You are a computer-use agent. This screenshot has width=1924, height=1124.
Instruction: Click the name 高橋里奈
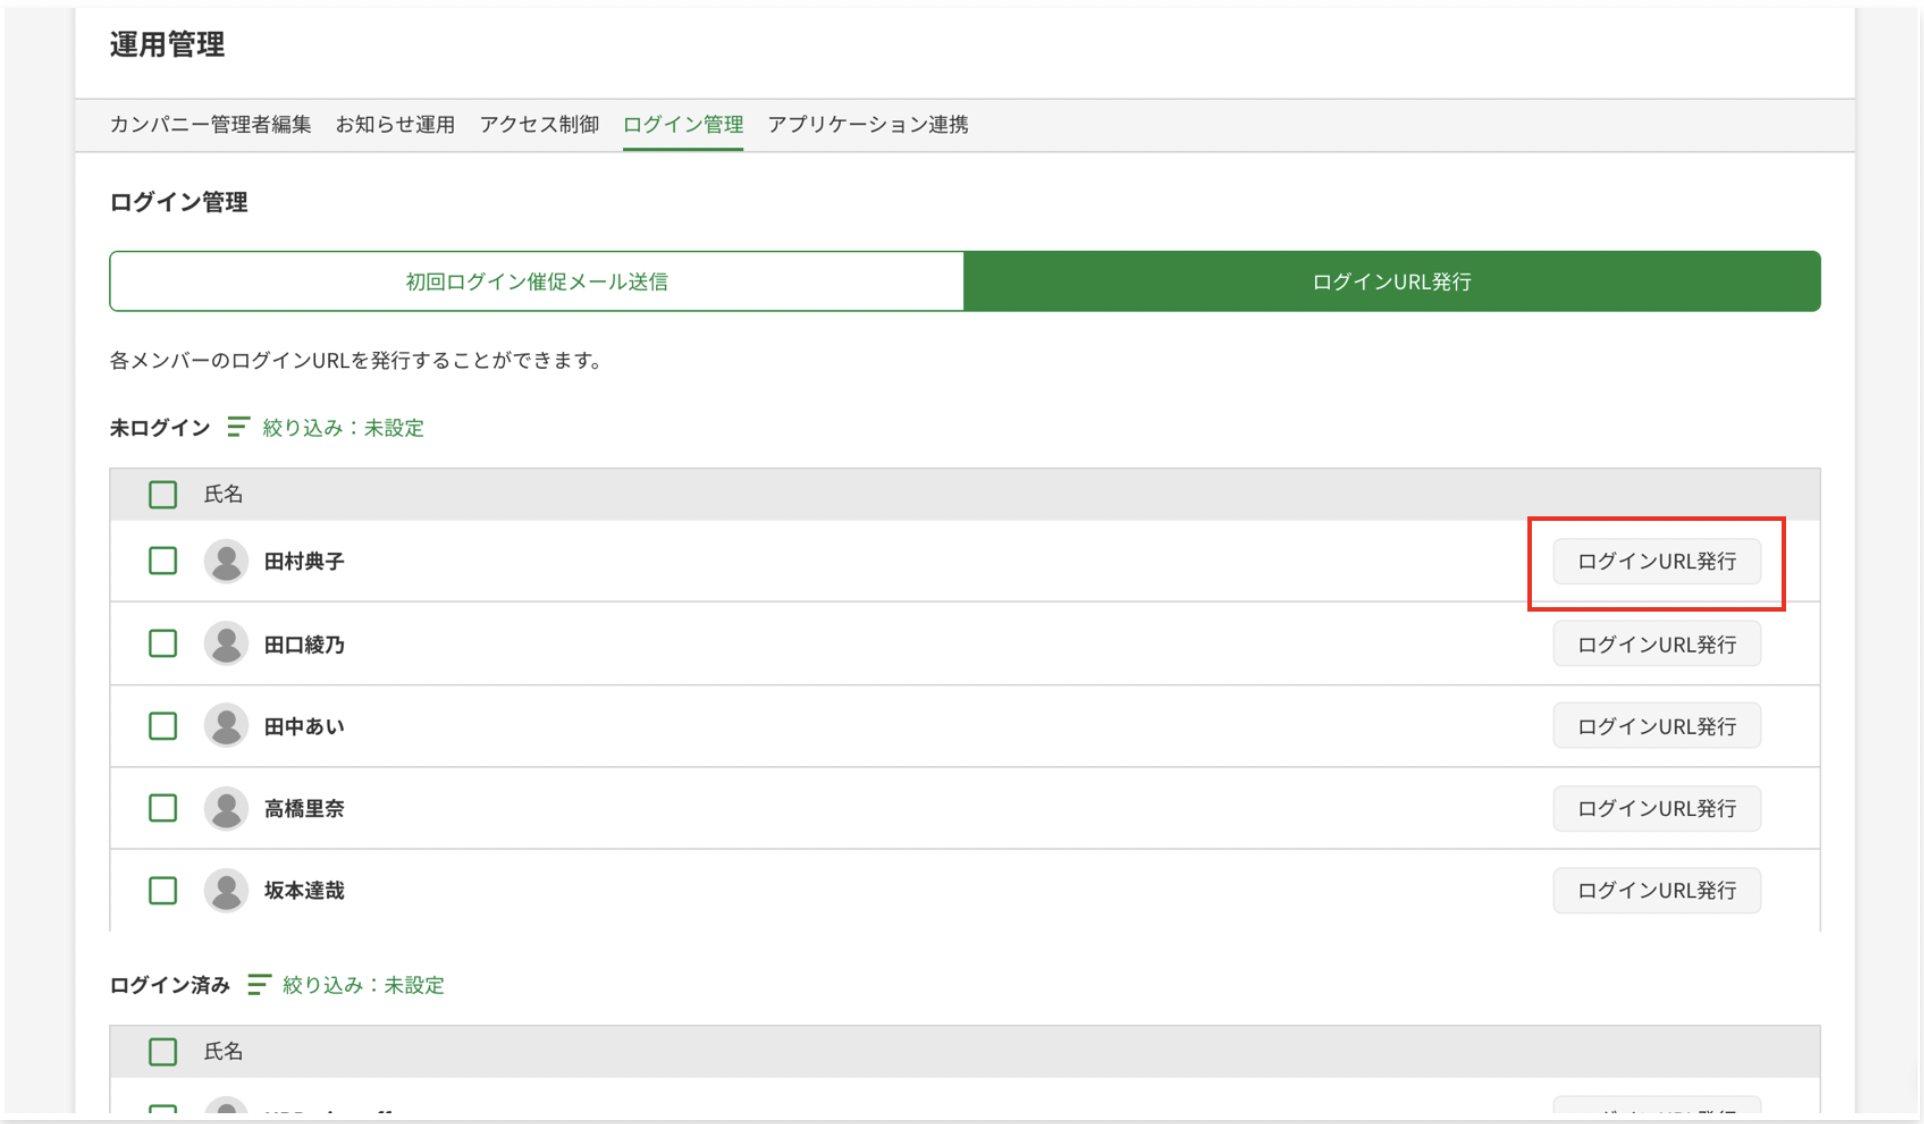[x=304, y=808]
